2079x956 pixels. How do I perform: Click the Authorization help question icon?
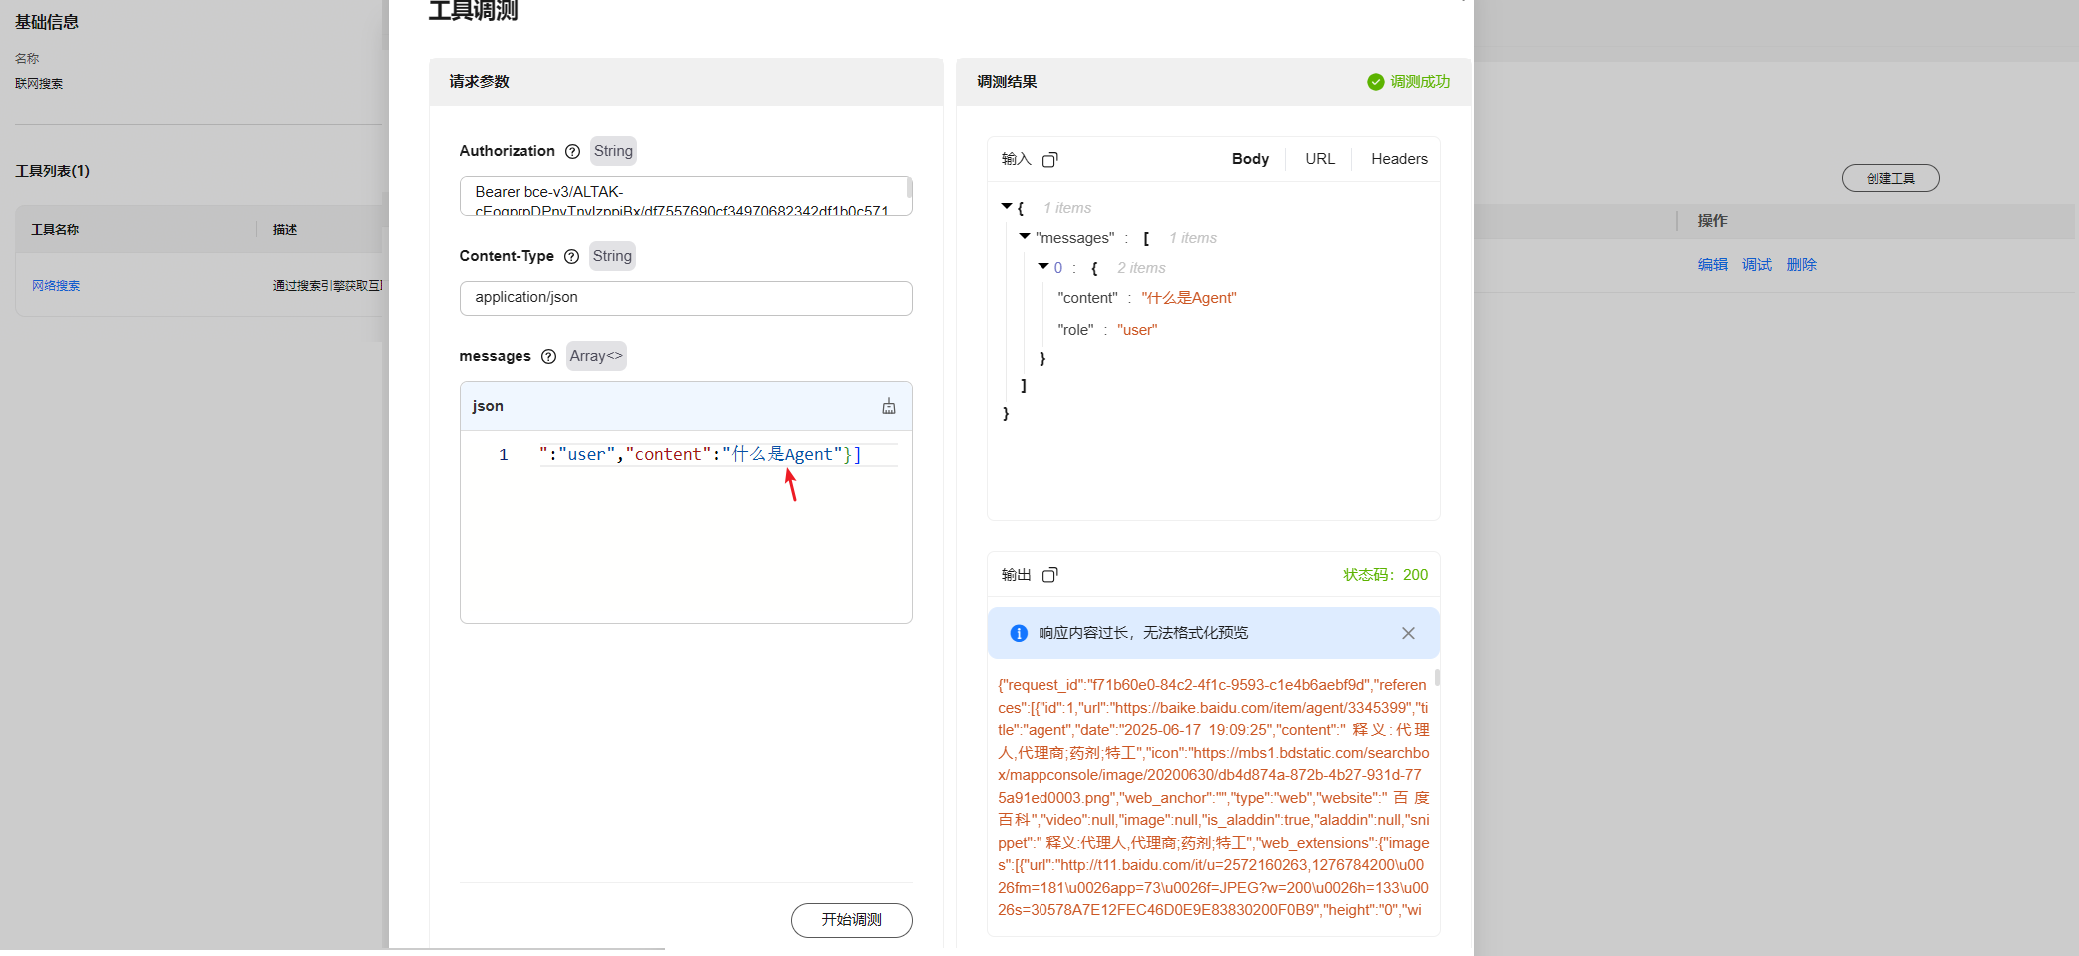[x=572, y=152]
